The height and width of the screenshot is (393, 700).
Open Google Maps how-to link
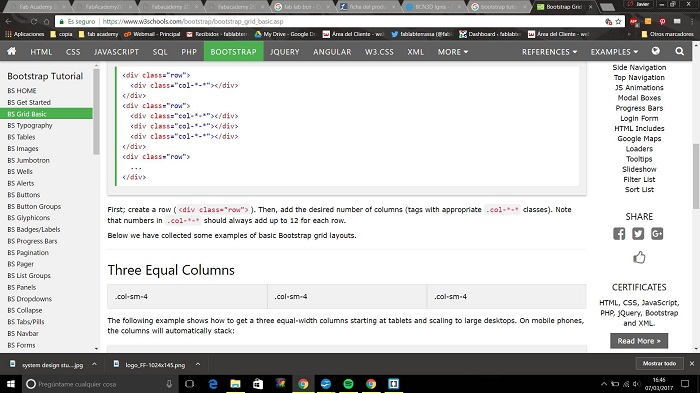pos(639,138)
